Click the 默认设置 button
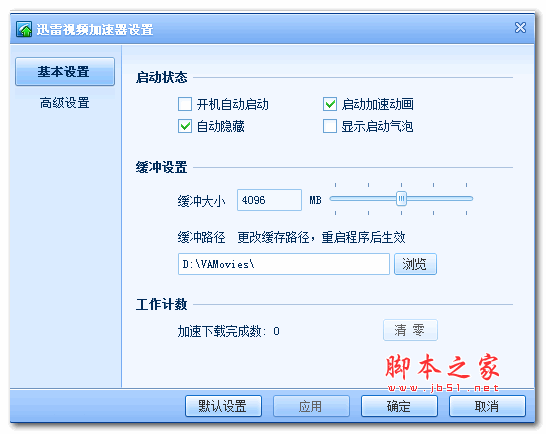This screenshot has height=434, width=546. 223,406
